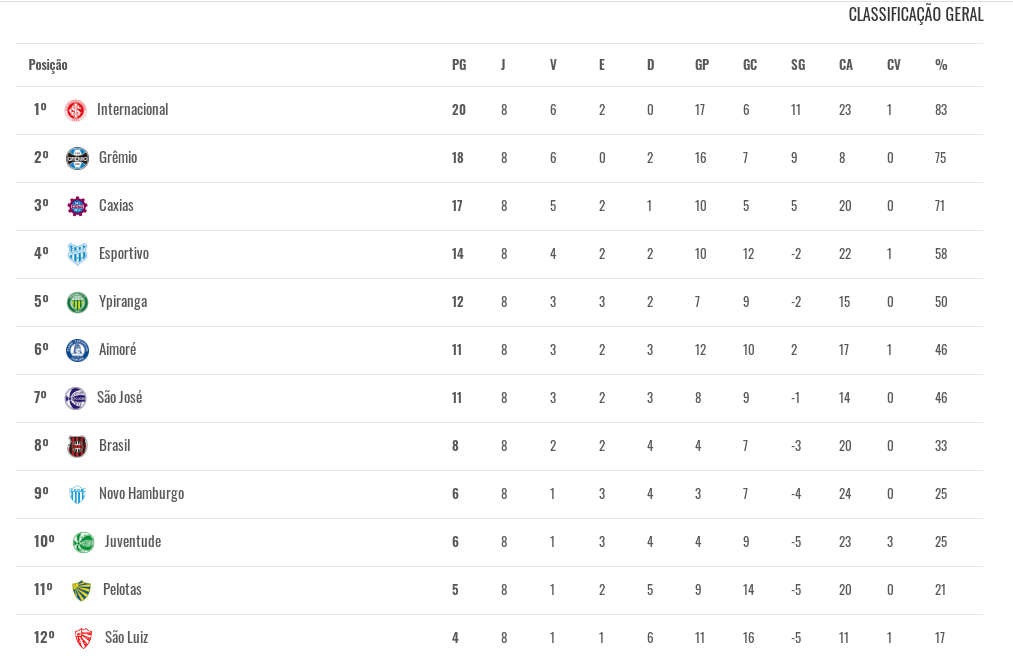The width and height of the screenshot is (1013, 659).
Task: Click the Aimoré blue crest
Action: [x=77, y=350]
